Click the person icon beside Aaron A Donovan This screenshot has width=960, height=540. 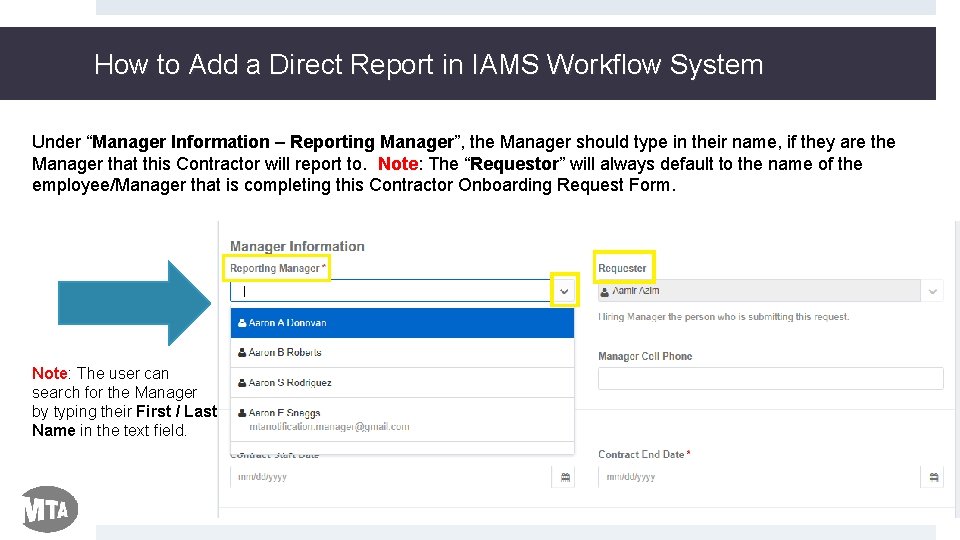(x=242, y=323)
